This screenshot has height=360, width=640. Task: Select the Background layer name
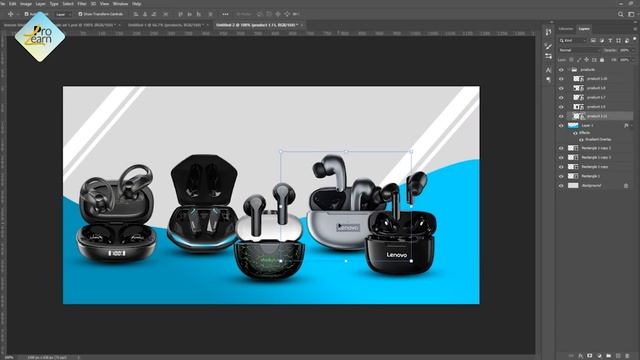591,186
